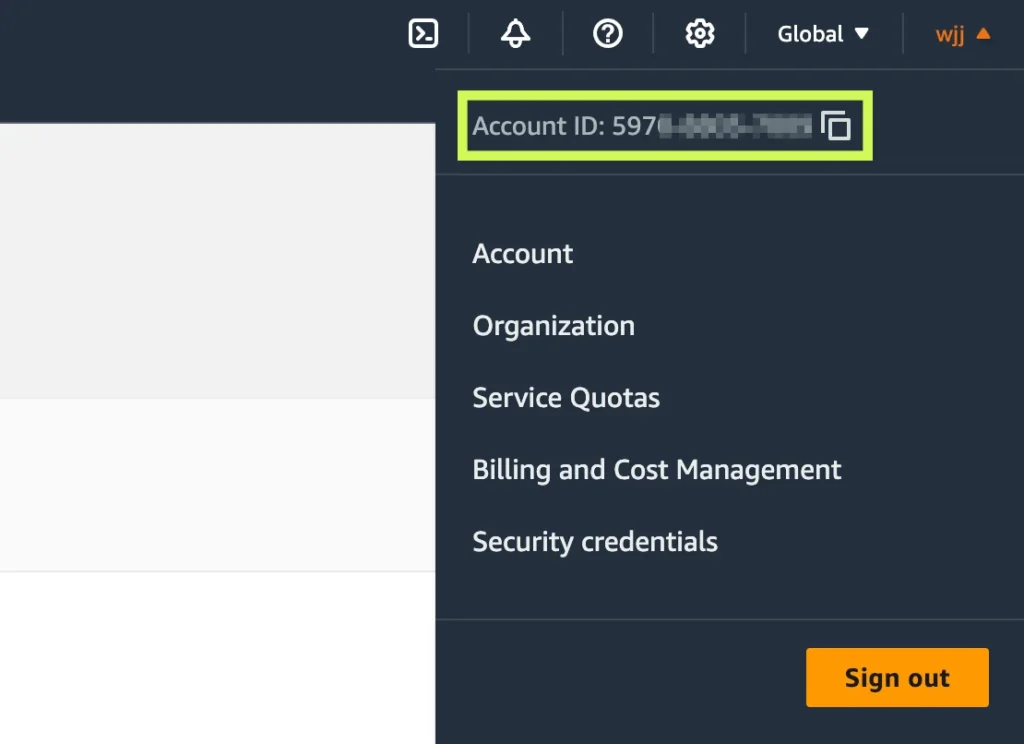Copy the account ID with copy icon
1024x744 pixels.
click(836, 126)
